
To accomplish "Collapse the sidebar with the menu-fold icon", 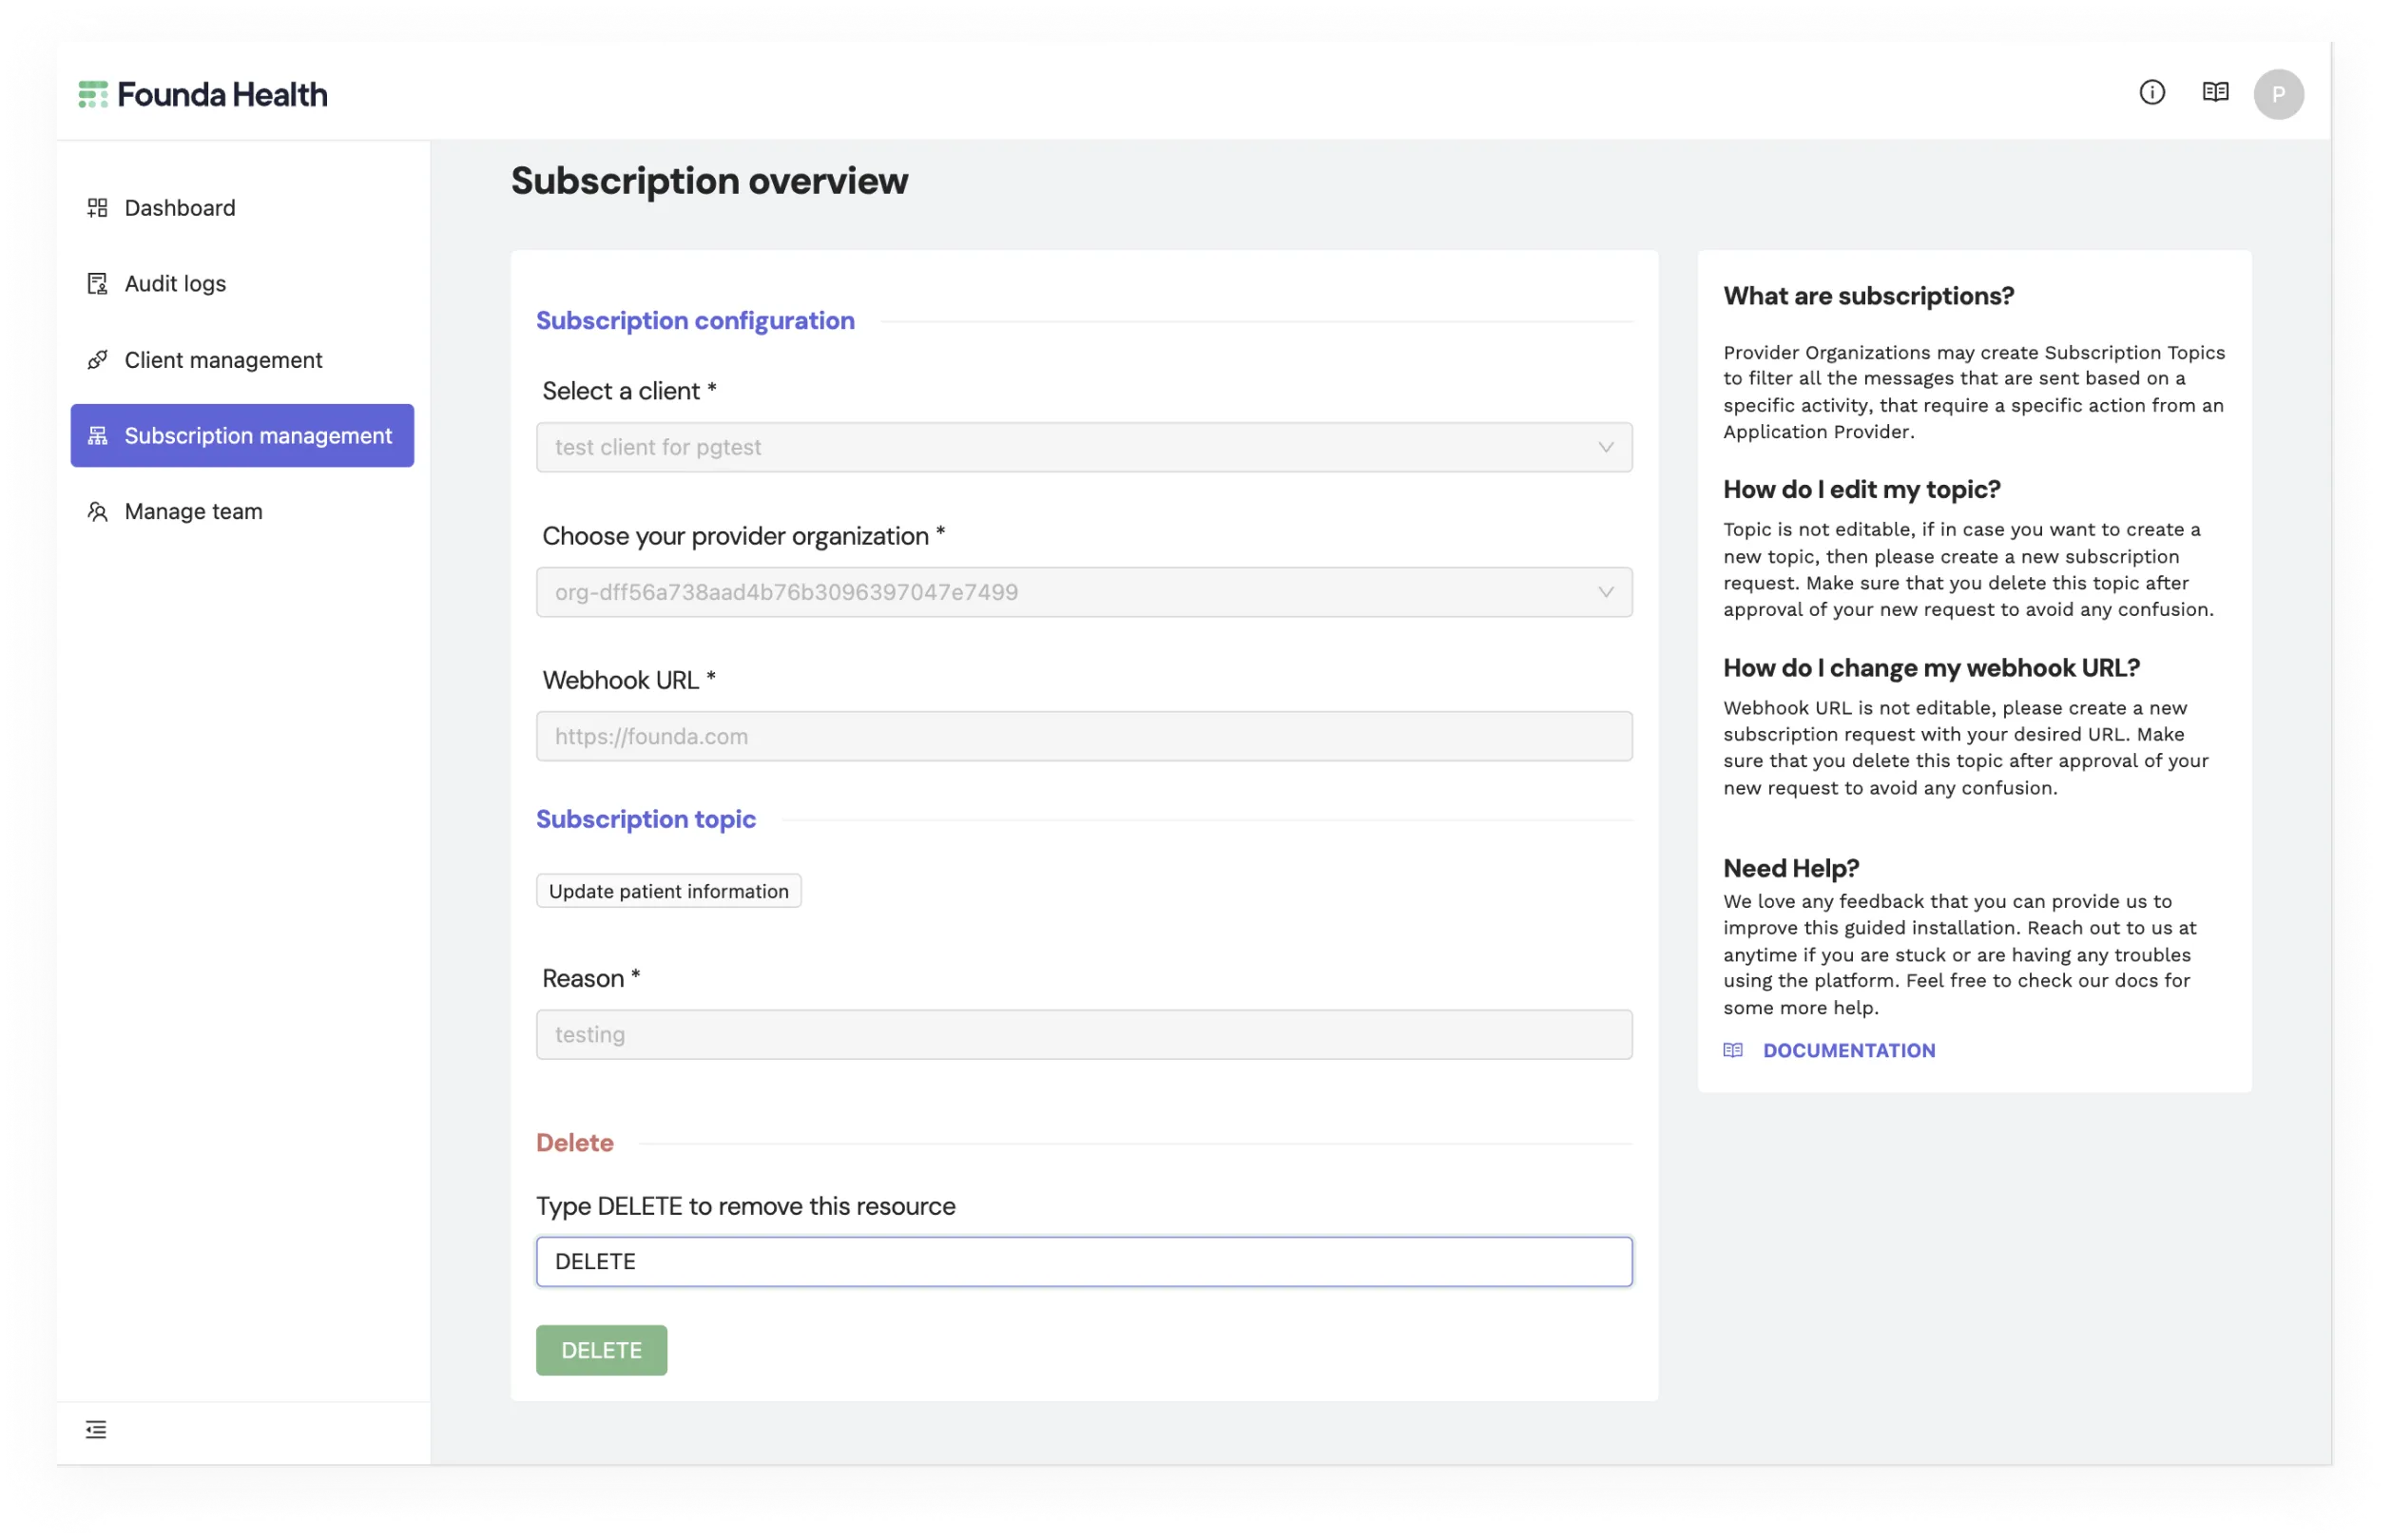I will [x=96, y=1429].
